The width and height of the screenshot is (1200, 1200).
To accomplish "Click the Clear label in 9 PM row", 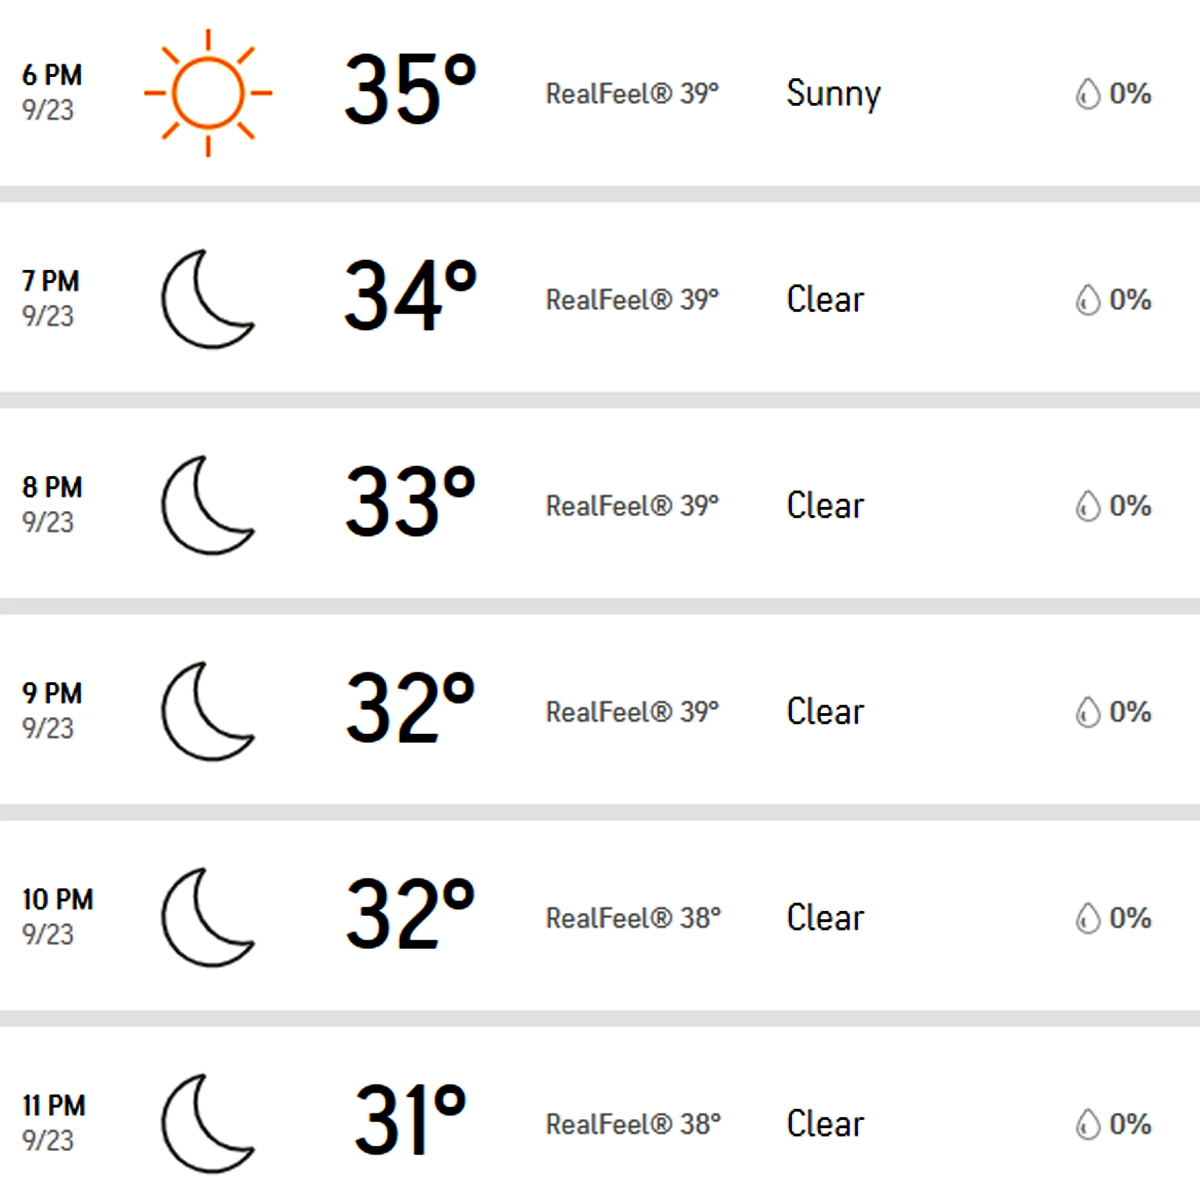I will pos(825,712).
